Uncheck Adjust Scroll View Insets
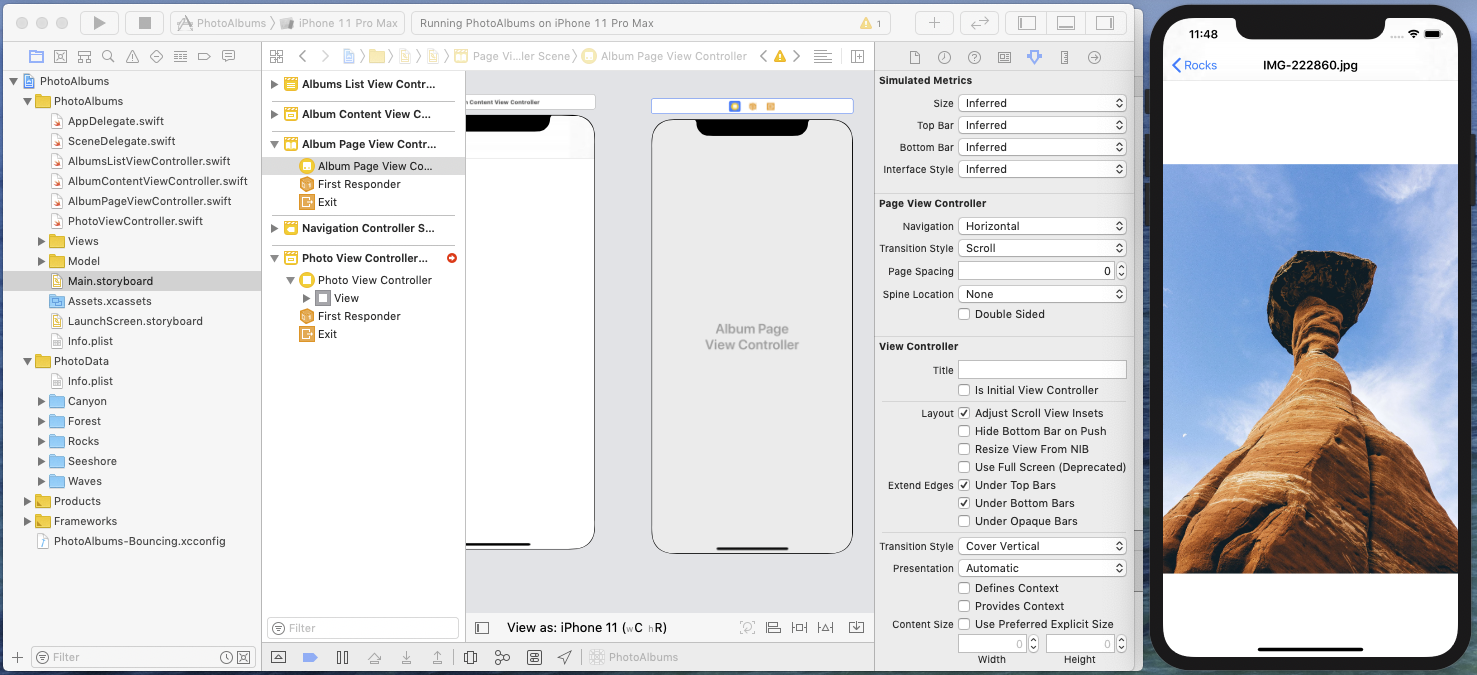This screenshot has height=675, width=1477. point(964,413)
